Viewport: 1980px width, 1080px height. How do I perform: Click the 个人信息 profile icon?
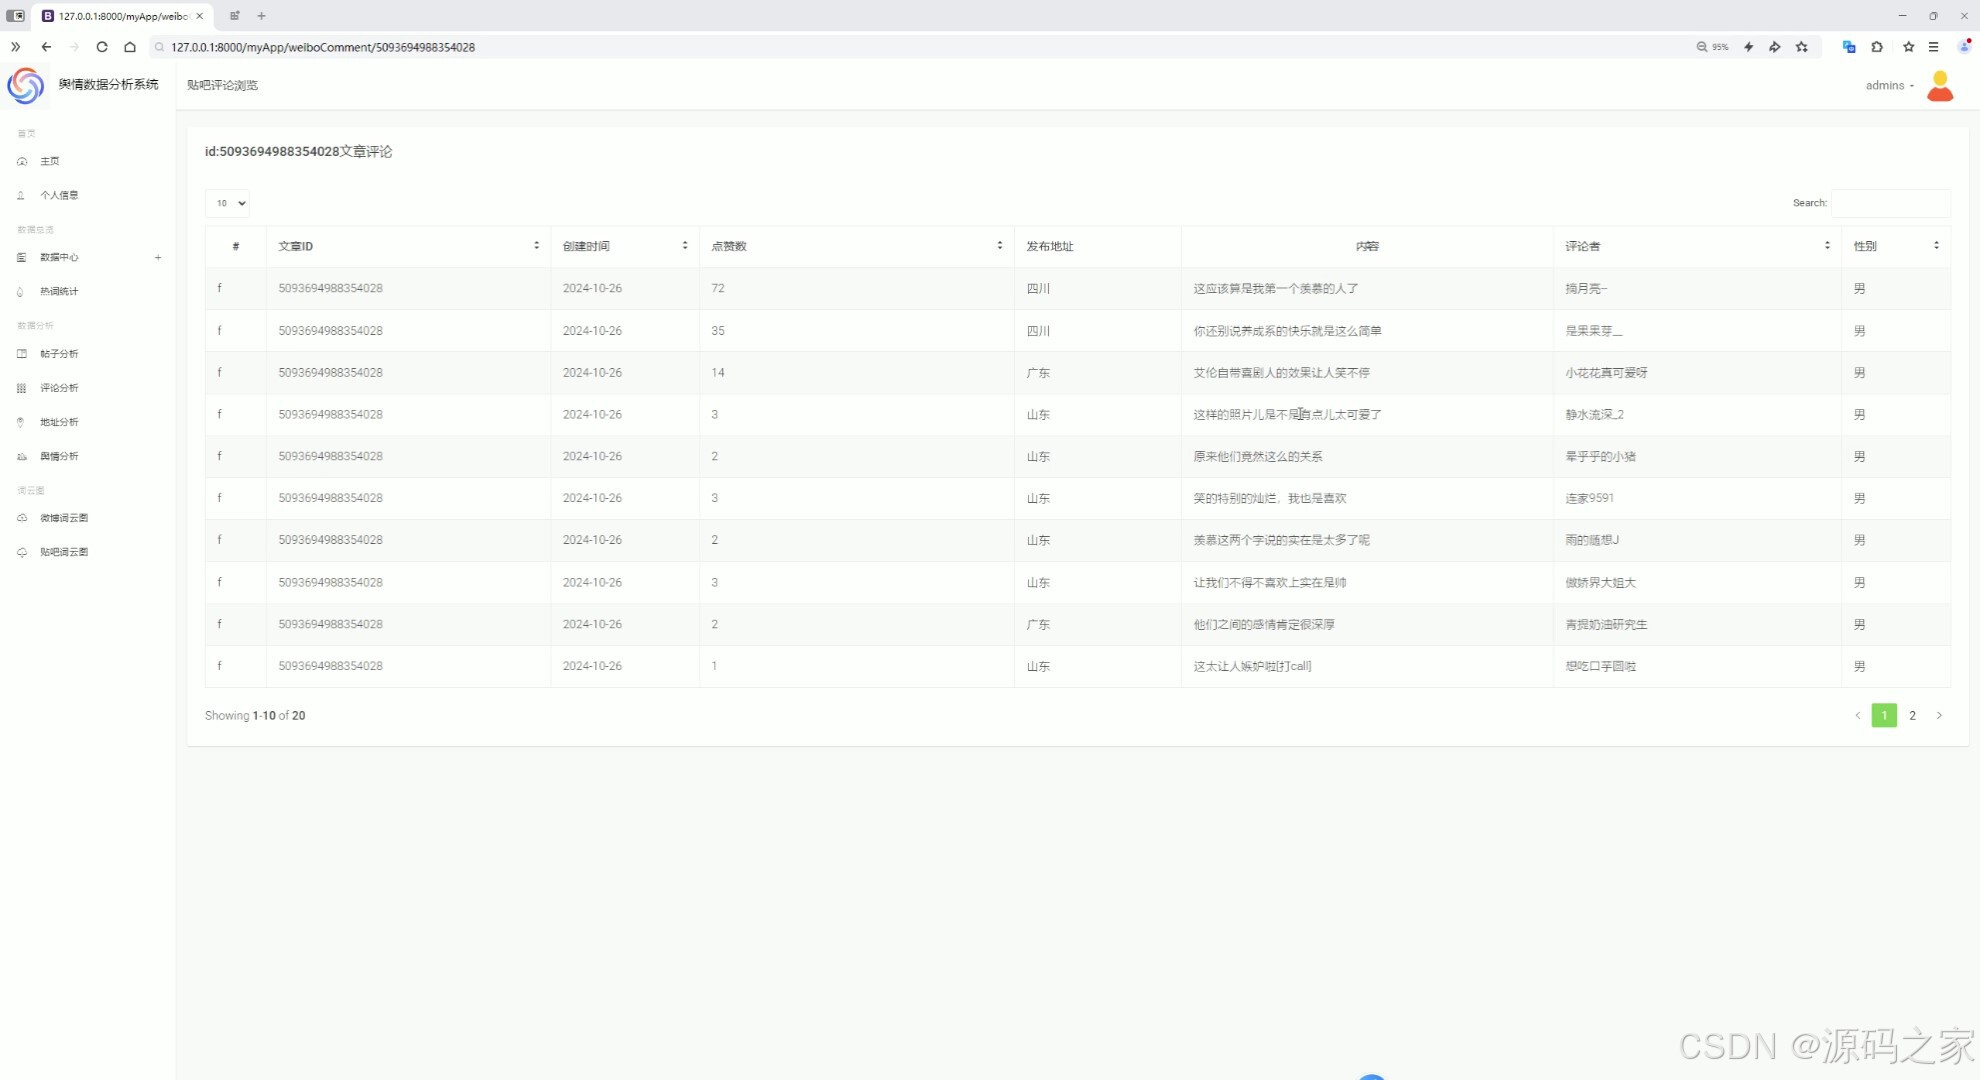tap(21, 195)
